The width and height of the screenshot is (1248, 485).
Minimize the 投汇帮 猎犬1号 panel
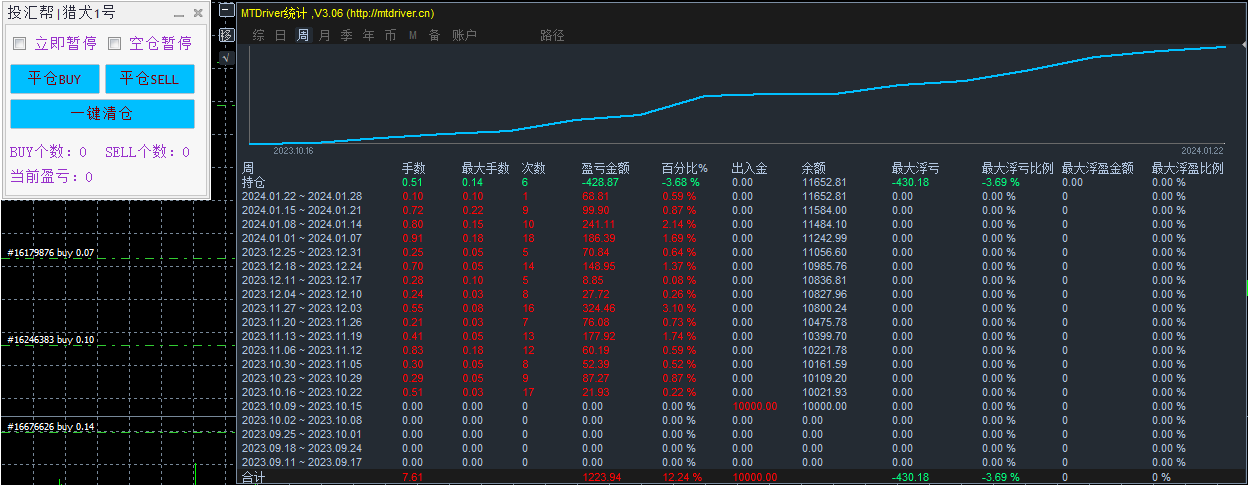(x=179, y=14)
